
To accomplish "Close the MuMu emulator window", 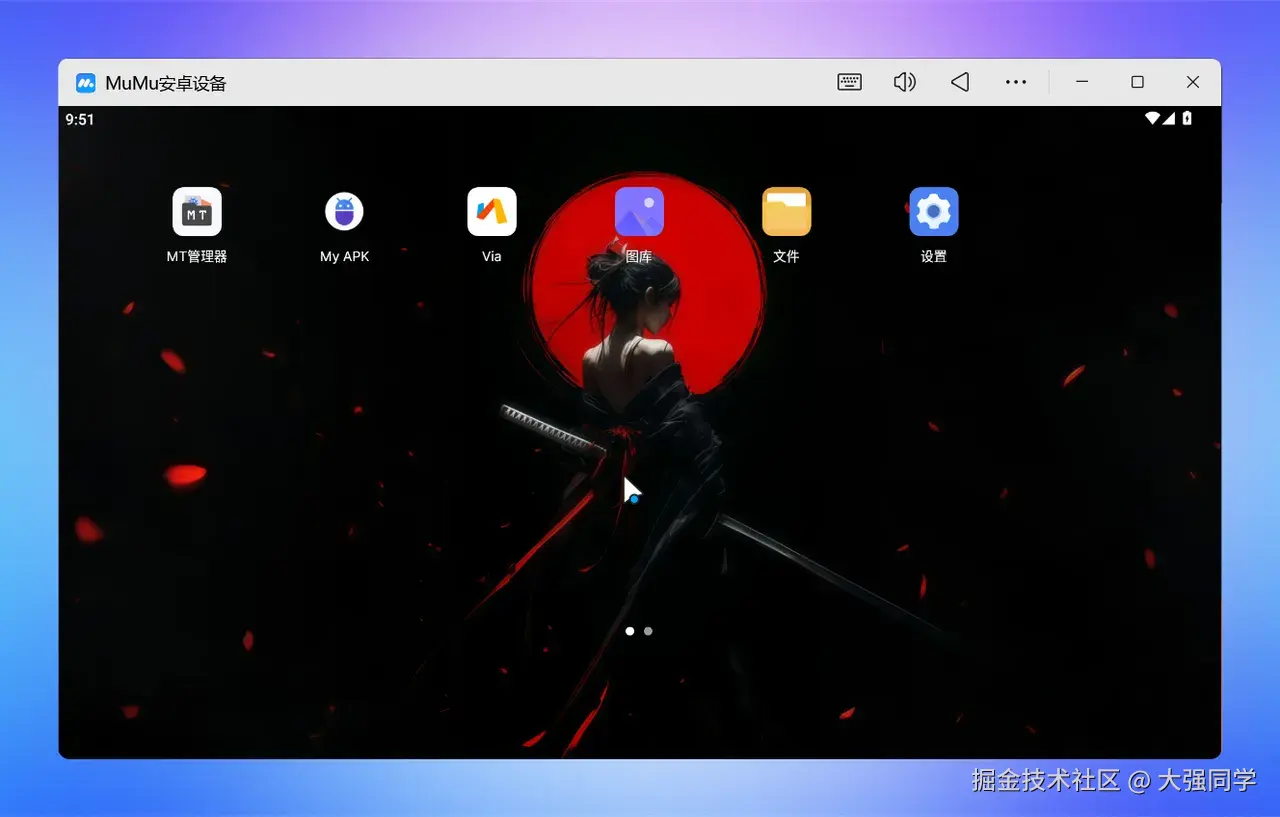I will (x=1193, y=82).
